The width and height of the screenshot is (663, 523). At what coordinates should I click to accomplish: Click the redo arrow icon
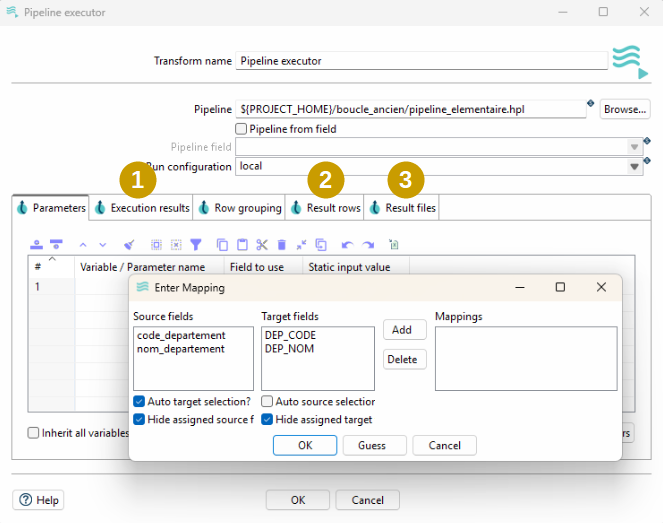coord(368,244)
